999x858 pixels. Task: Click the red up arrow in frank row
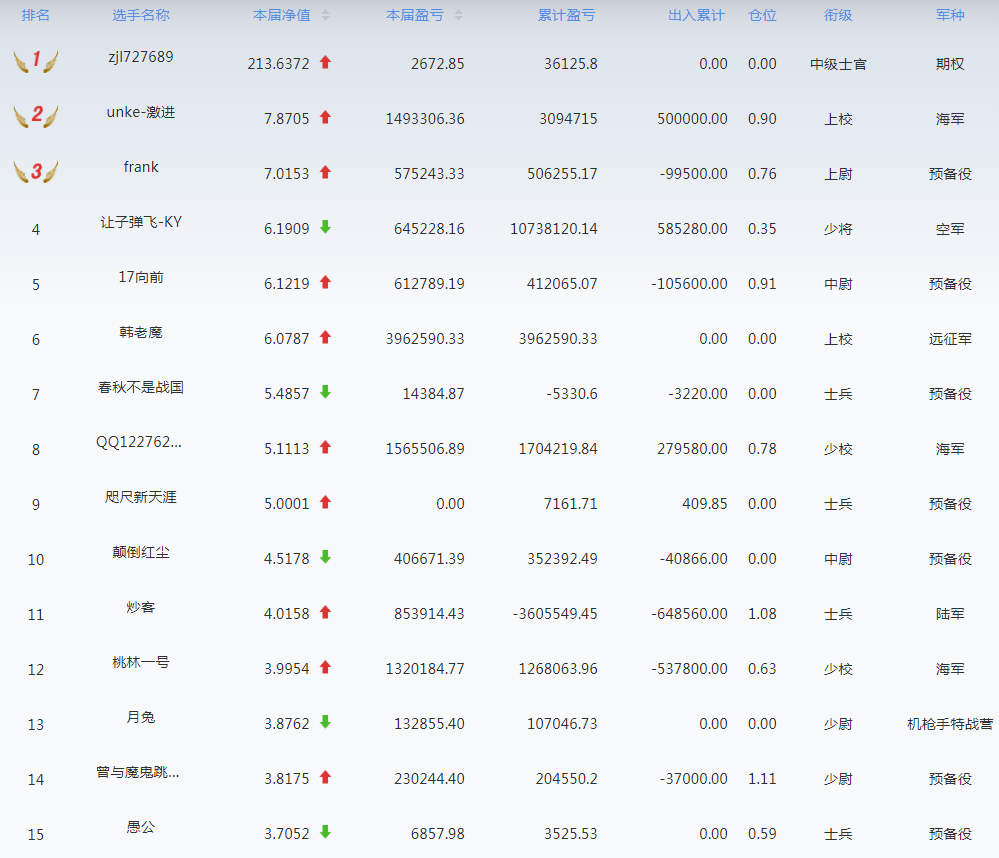coord(326,173)
